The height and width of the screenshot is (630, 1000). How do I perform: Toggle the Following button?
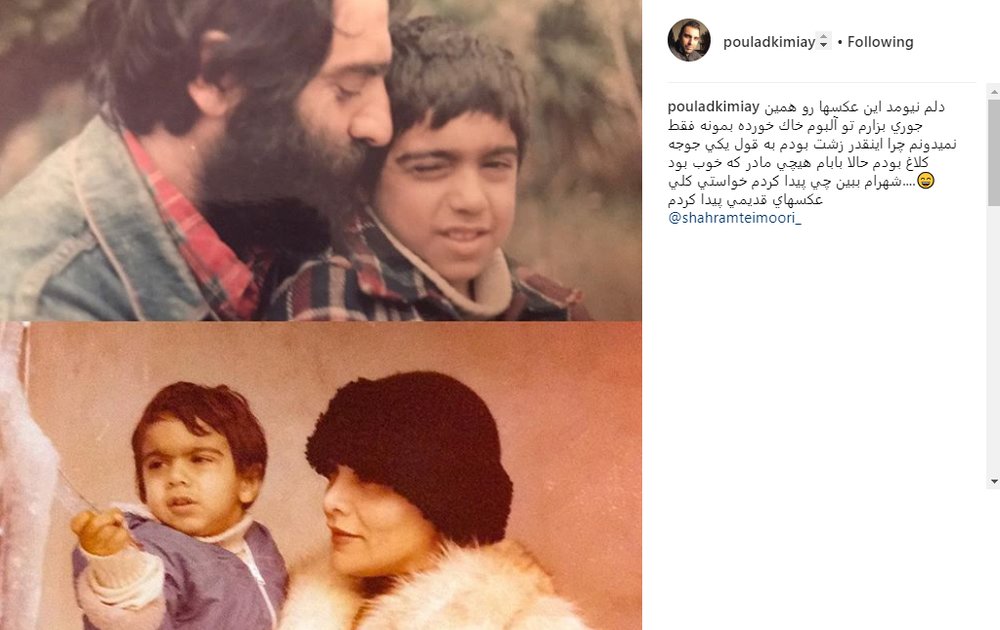click(880, 42)
